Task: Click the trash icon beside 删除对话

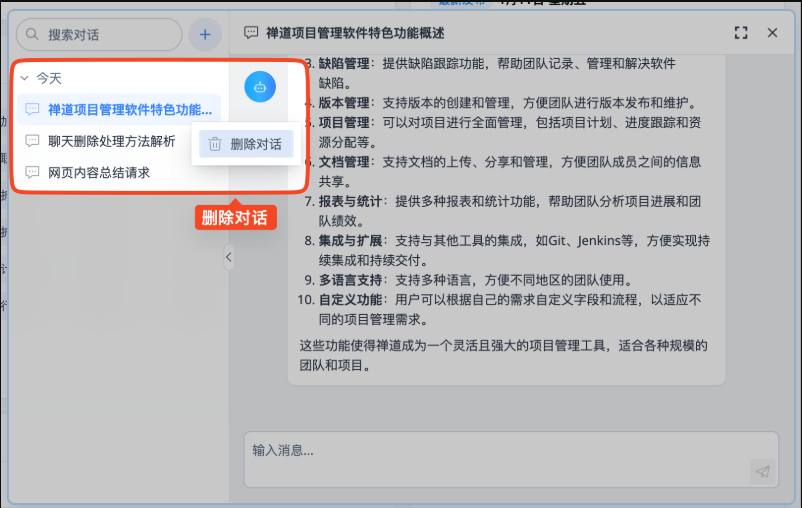Action: pos(215,144)
